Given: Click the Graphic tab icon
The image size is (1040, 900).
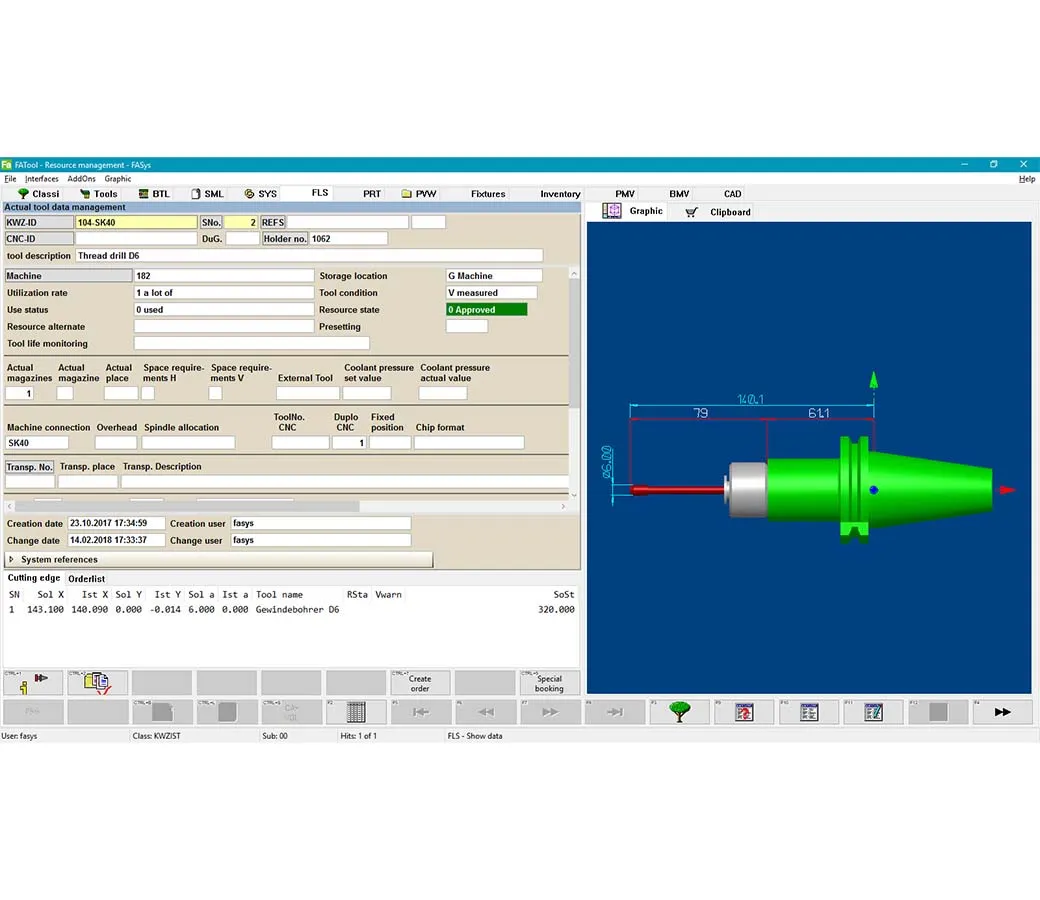Looking at the screenshot, I should (x=612, y=211).
